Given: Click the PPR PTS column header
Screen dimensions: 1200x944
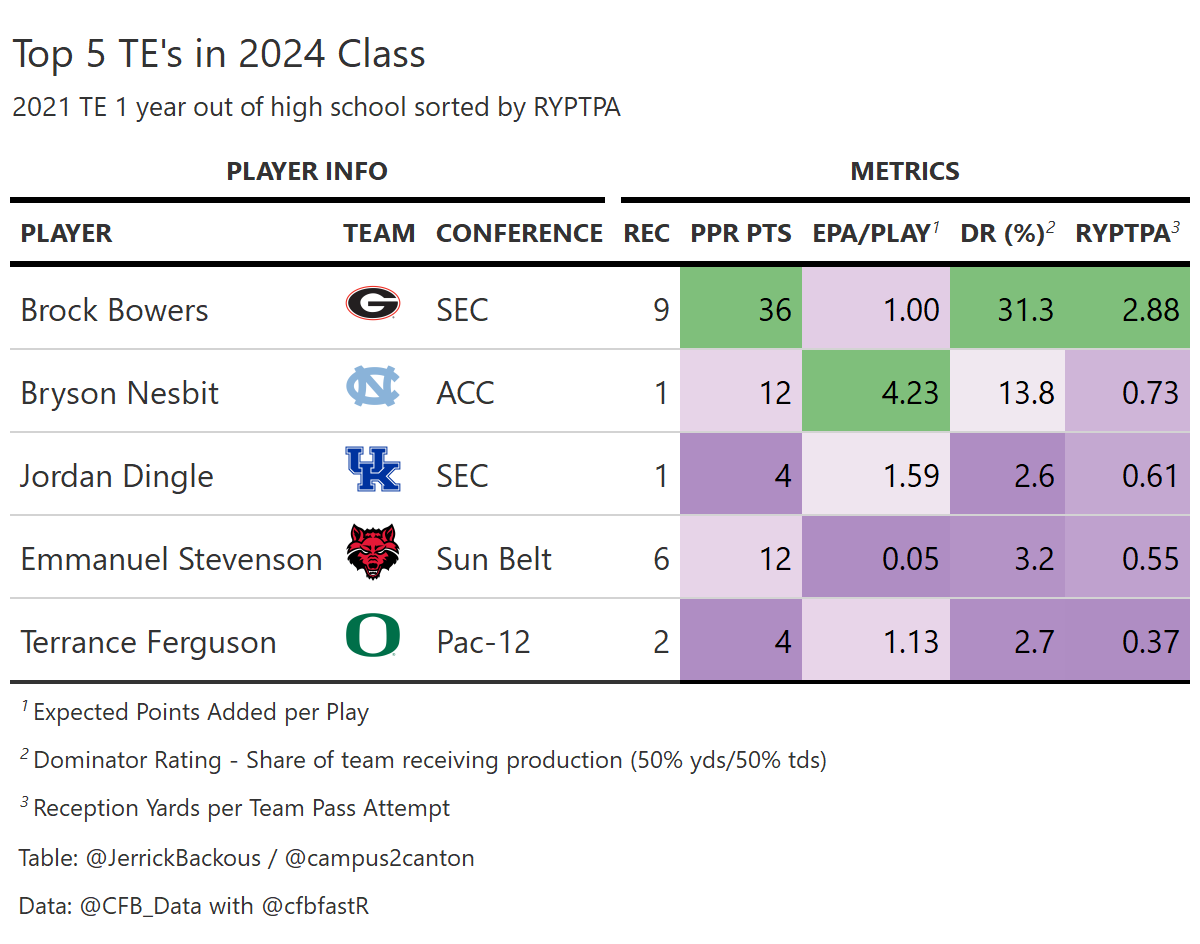Looking at the screenshot, I should [741, 234].
